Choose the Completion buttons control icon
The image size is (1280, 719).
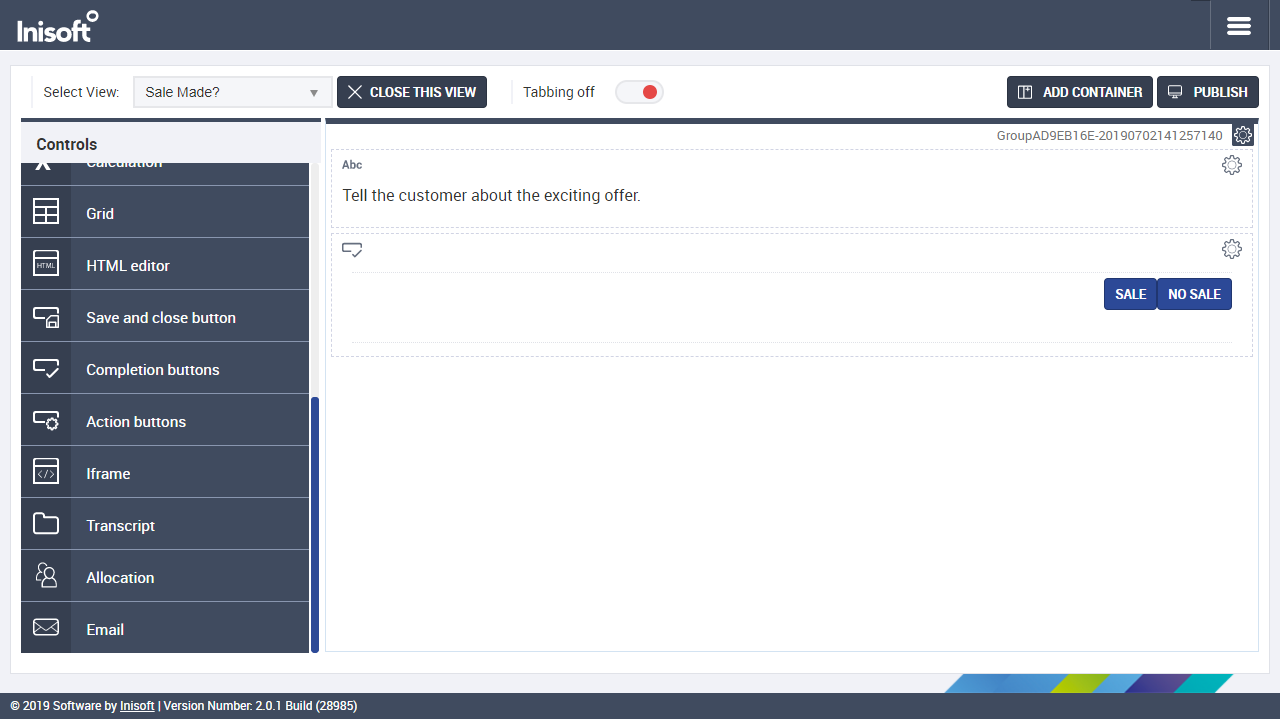(46, 369)
